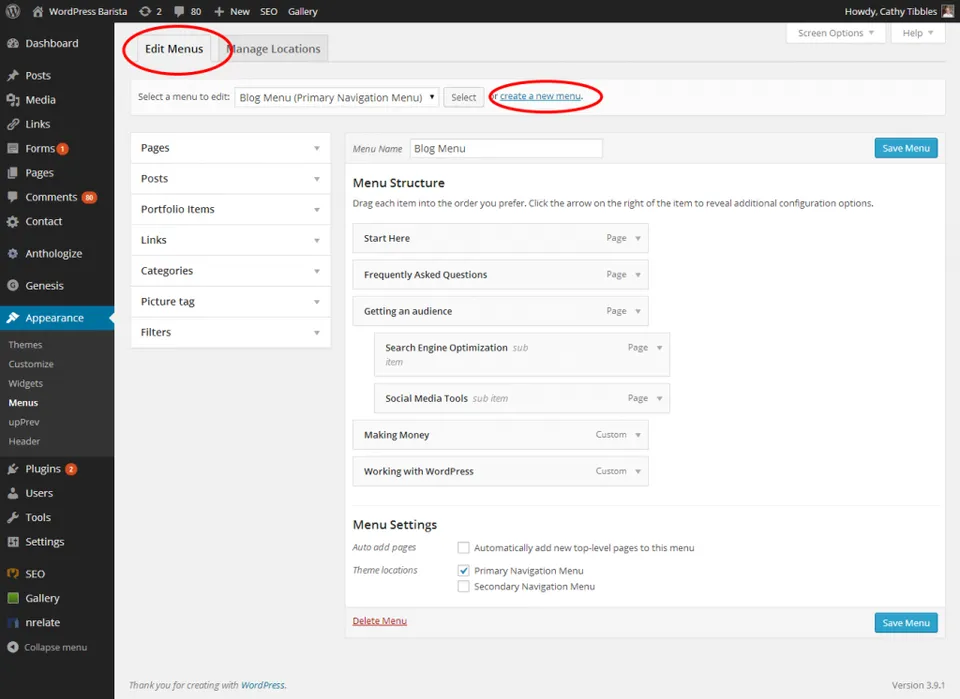Expand the Categories accordion panel
This screenshot has height=699, width=960.
click(230, 270)
